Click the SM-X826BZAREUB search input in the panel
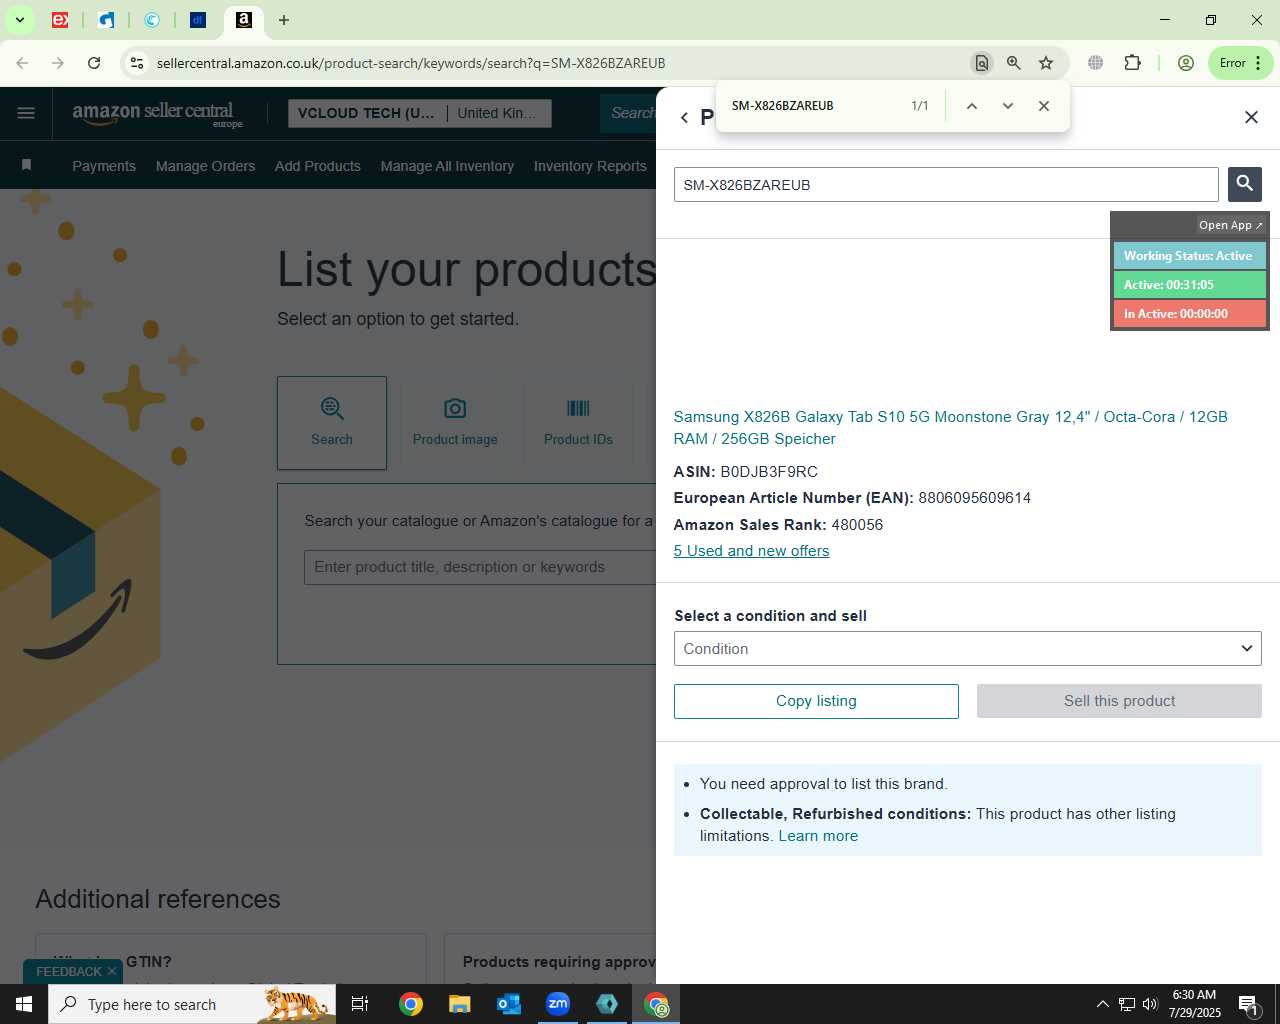The width and height of the screenshot is (1280, 1024). pos(946,185)
